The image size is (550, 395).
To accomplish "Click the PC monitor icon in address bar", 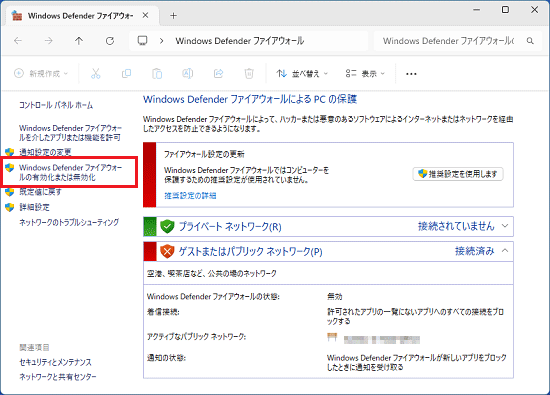I will (142, 41).
